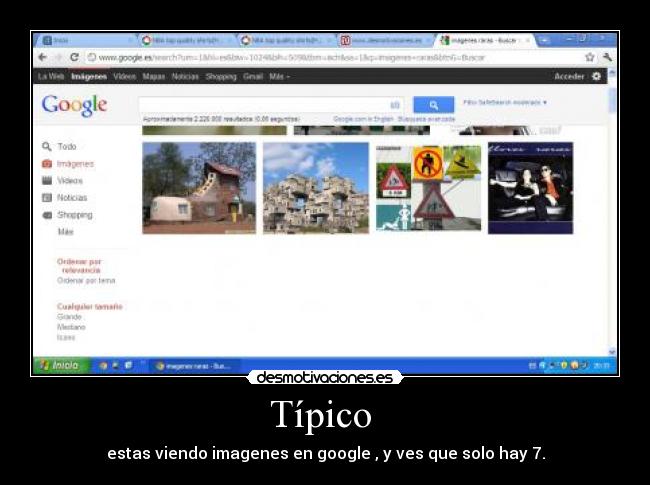
Task: Click Imágenes in black Google bar
Action: [x=89, y=76]
